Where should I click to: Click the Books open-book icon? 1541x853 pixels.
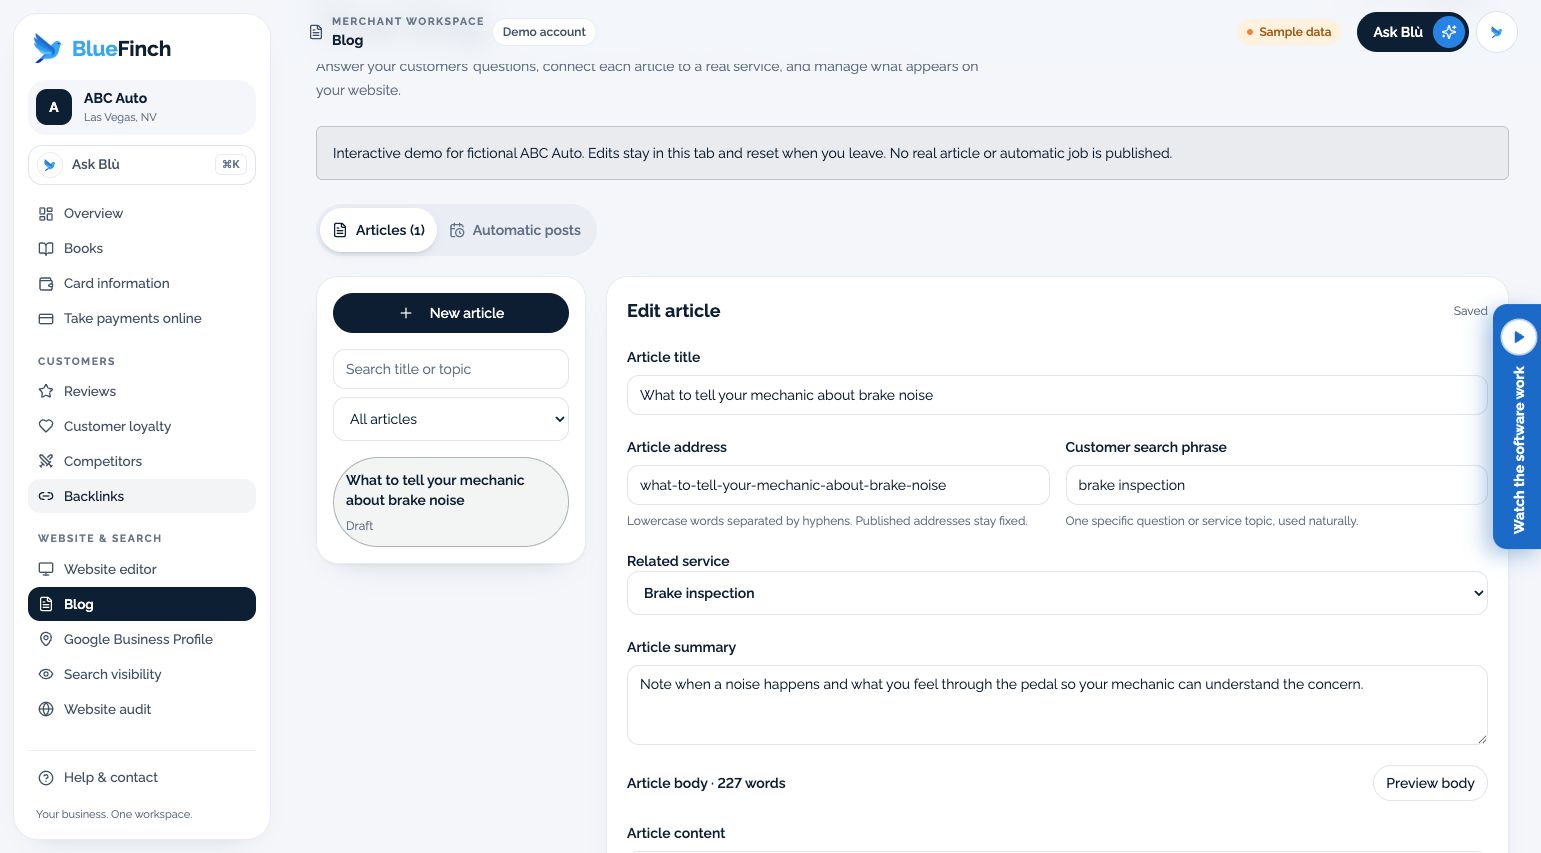point(46,248)
